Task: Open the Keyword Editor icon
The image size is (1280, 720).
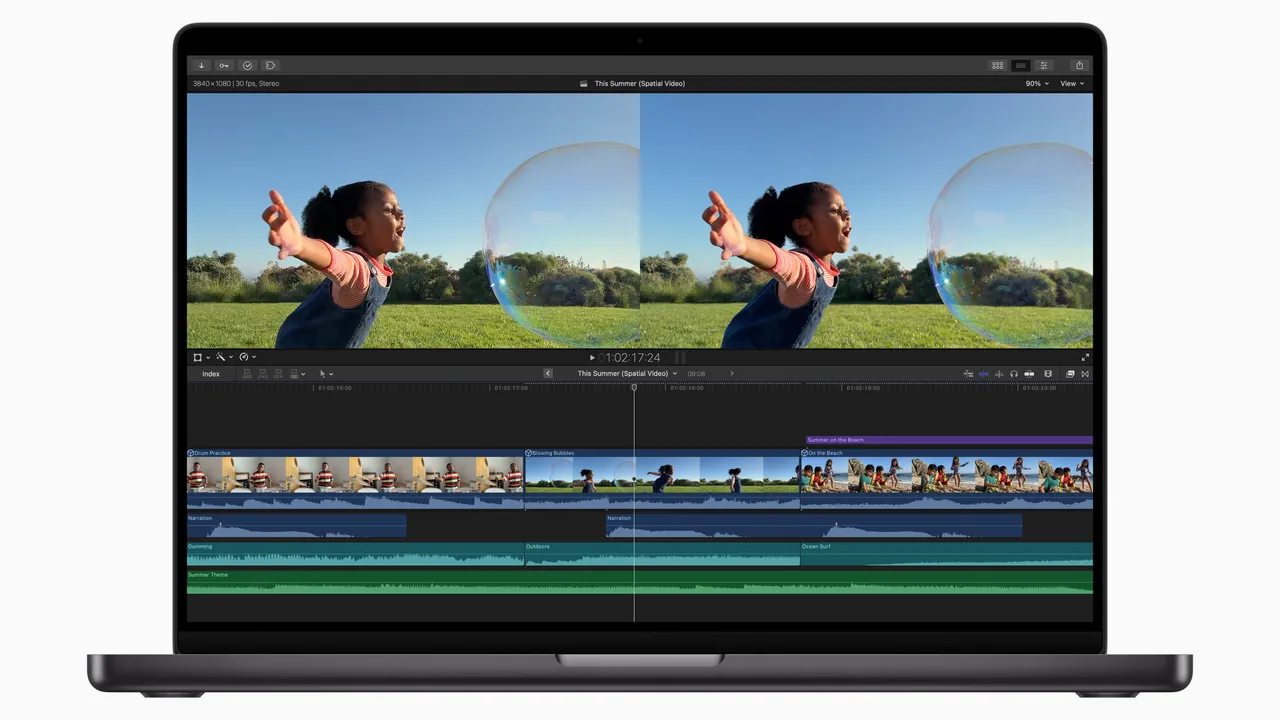Action: [224, 65]
